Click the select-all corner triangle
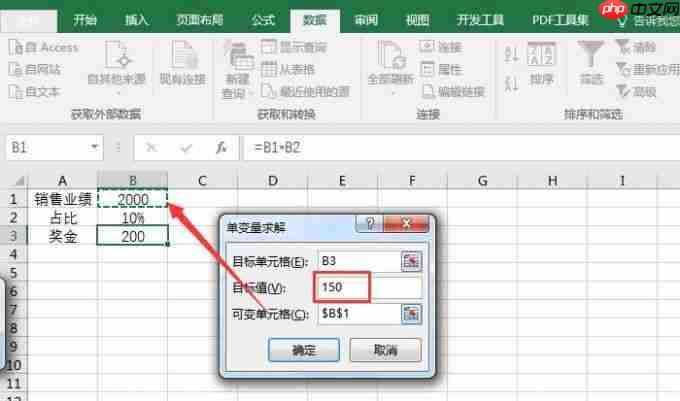 point(19,181)
